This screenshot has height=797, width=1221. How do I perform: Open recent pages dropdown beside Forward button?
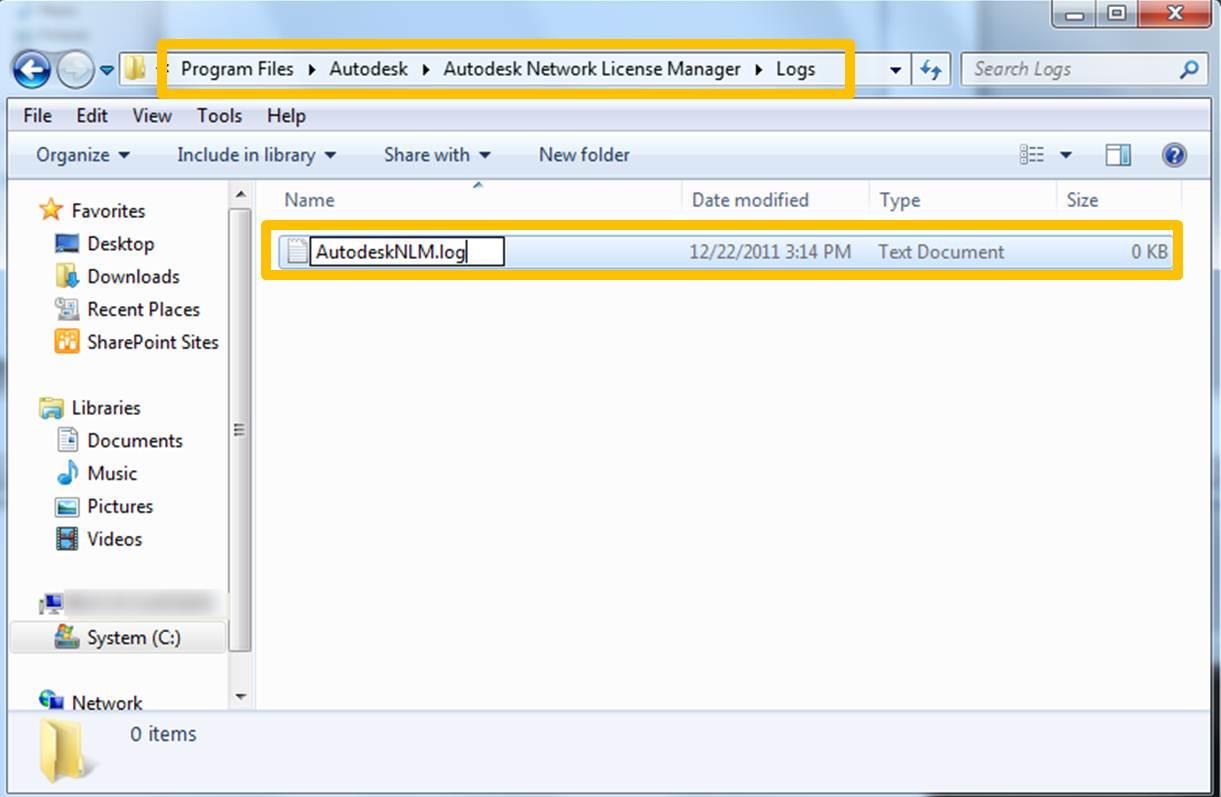[x=107, y=71]
